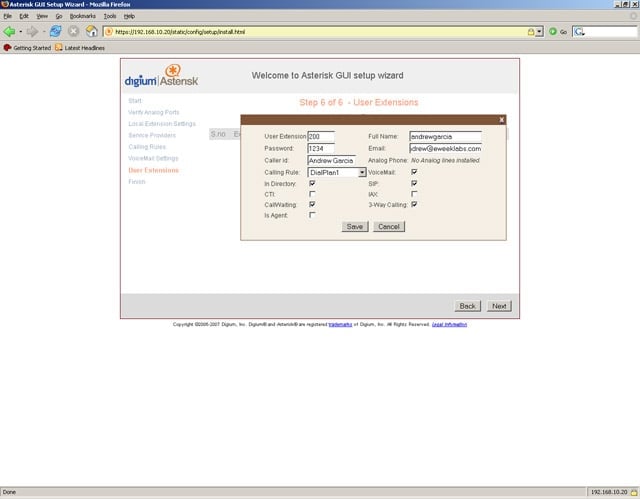640x499 pixels.
Task: Reload the page with the refresh icon
Action: click(x=56, y=31)
